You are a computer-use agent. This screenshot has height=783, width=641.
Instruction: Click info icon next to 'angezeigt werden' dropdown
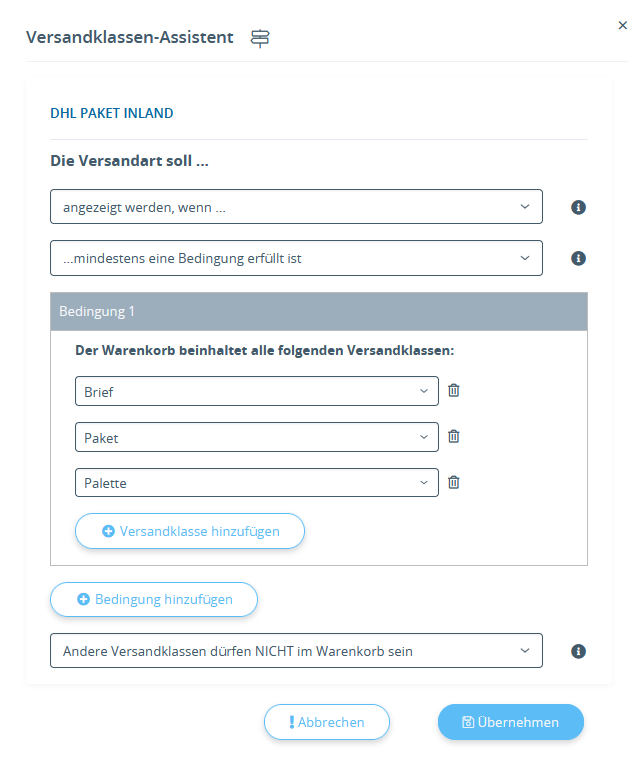tap(578, 208)
